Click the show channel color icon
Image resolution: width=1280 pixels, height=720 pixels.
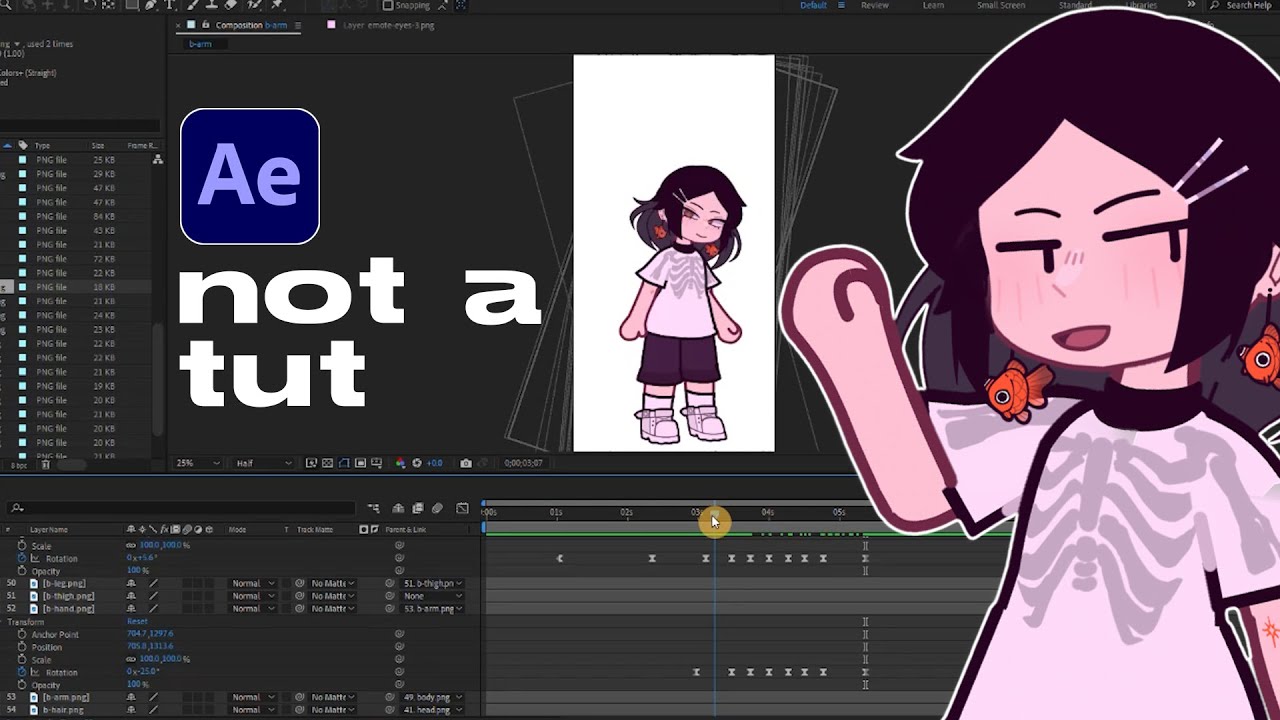pyautogui.click(x=400, y=463)
